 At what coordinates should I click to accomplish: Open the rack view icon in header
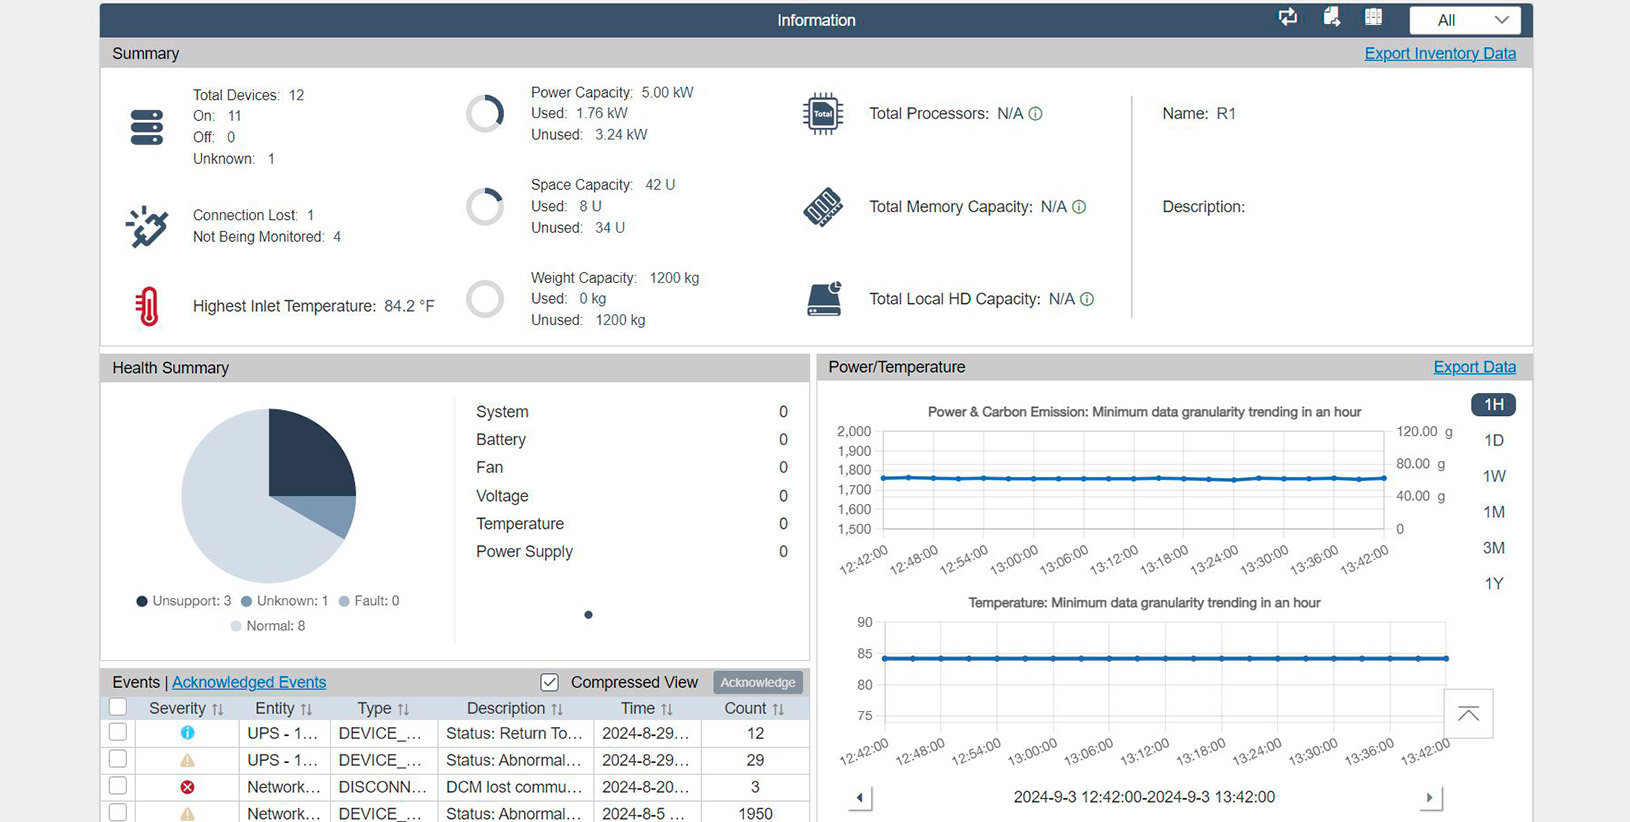click(x=1373, y=17)
